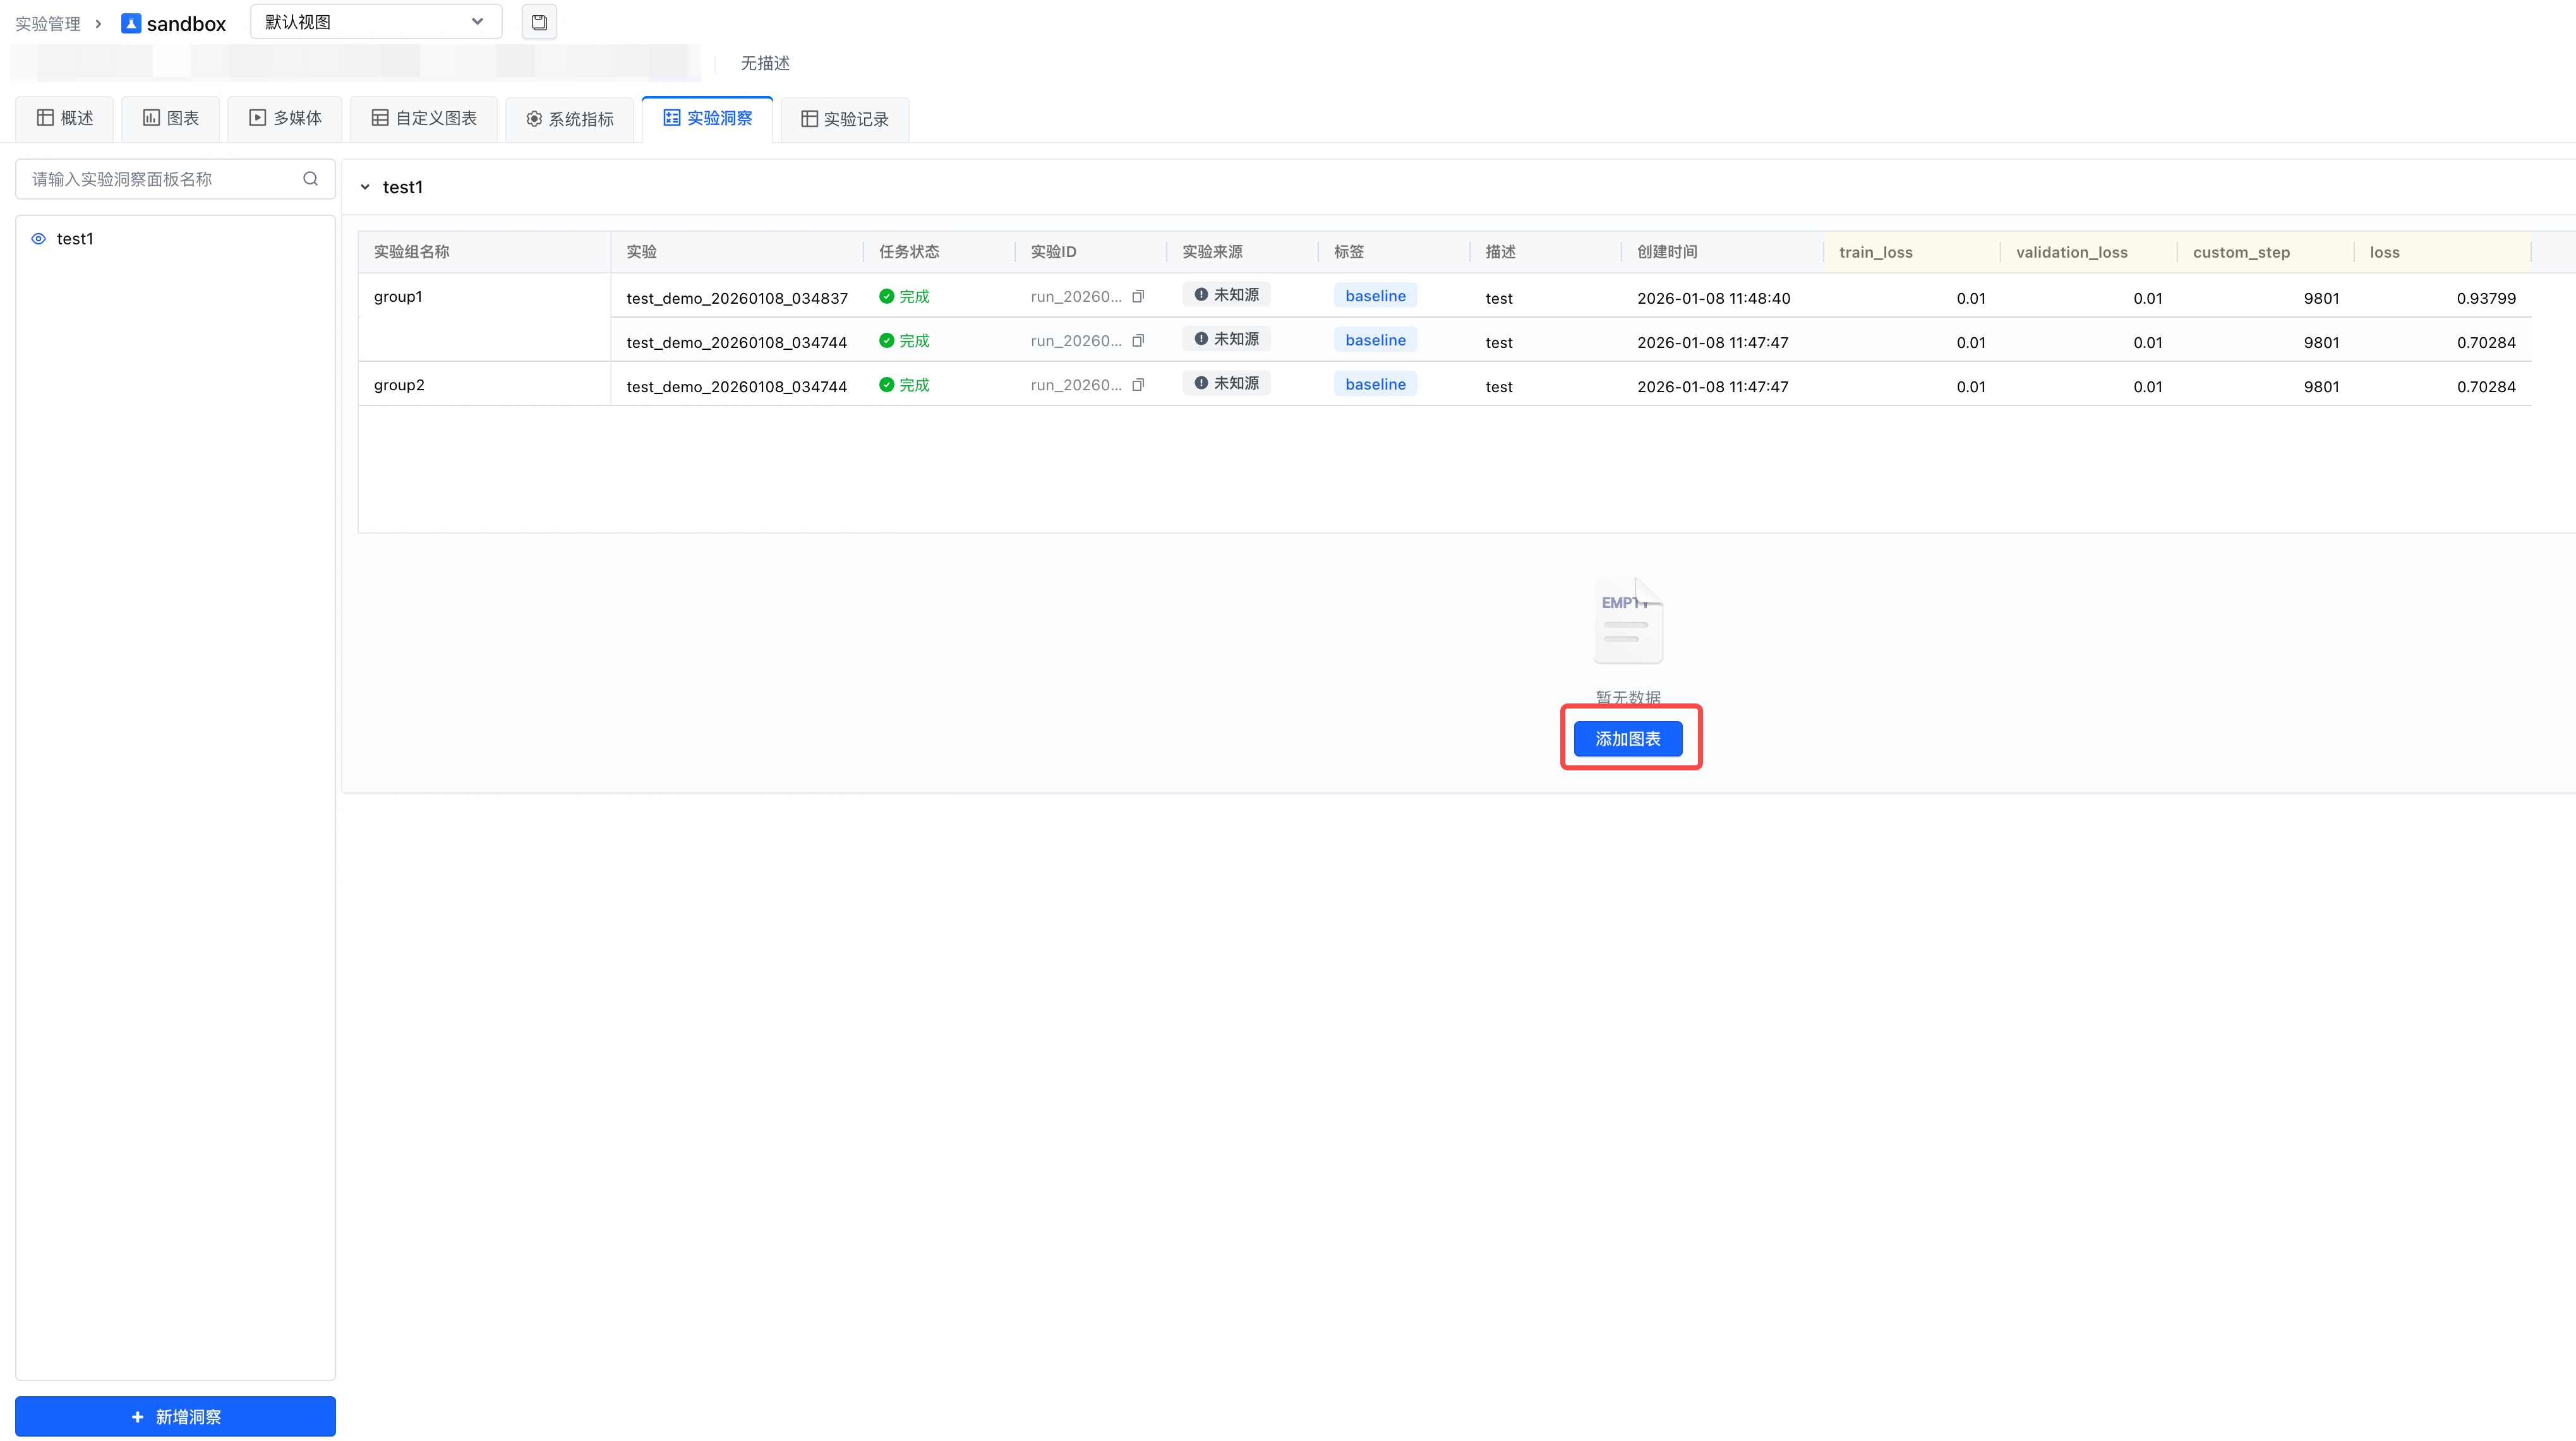Switch to the 系统指标 tab
Screen dimensions: 2576x1441
570,119
